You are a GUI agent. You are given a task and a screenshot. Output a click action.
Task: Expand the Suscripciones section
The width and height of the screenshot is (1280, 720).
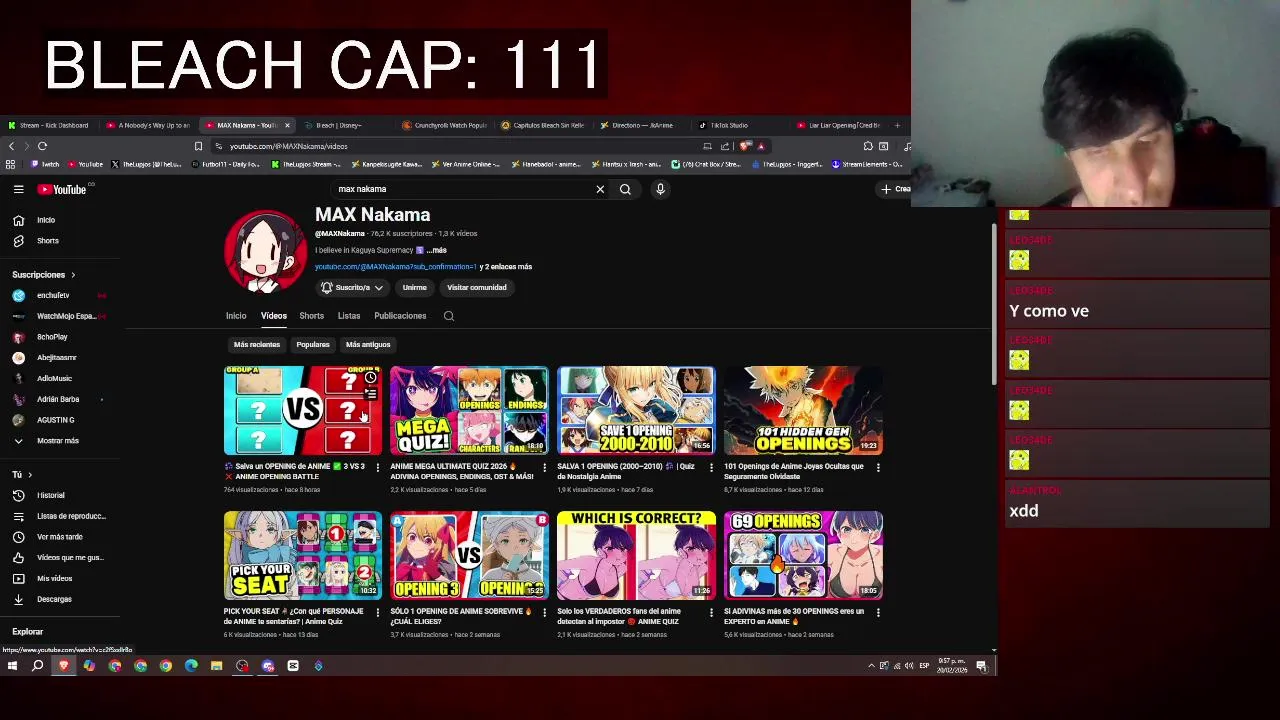[x=44, y=275]
